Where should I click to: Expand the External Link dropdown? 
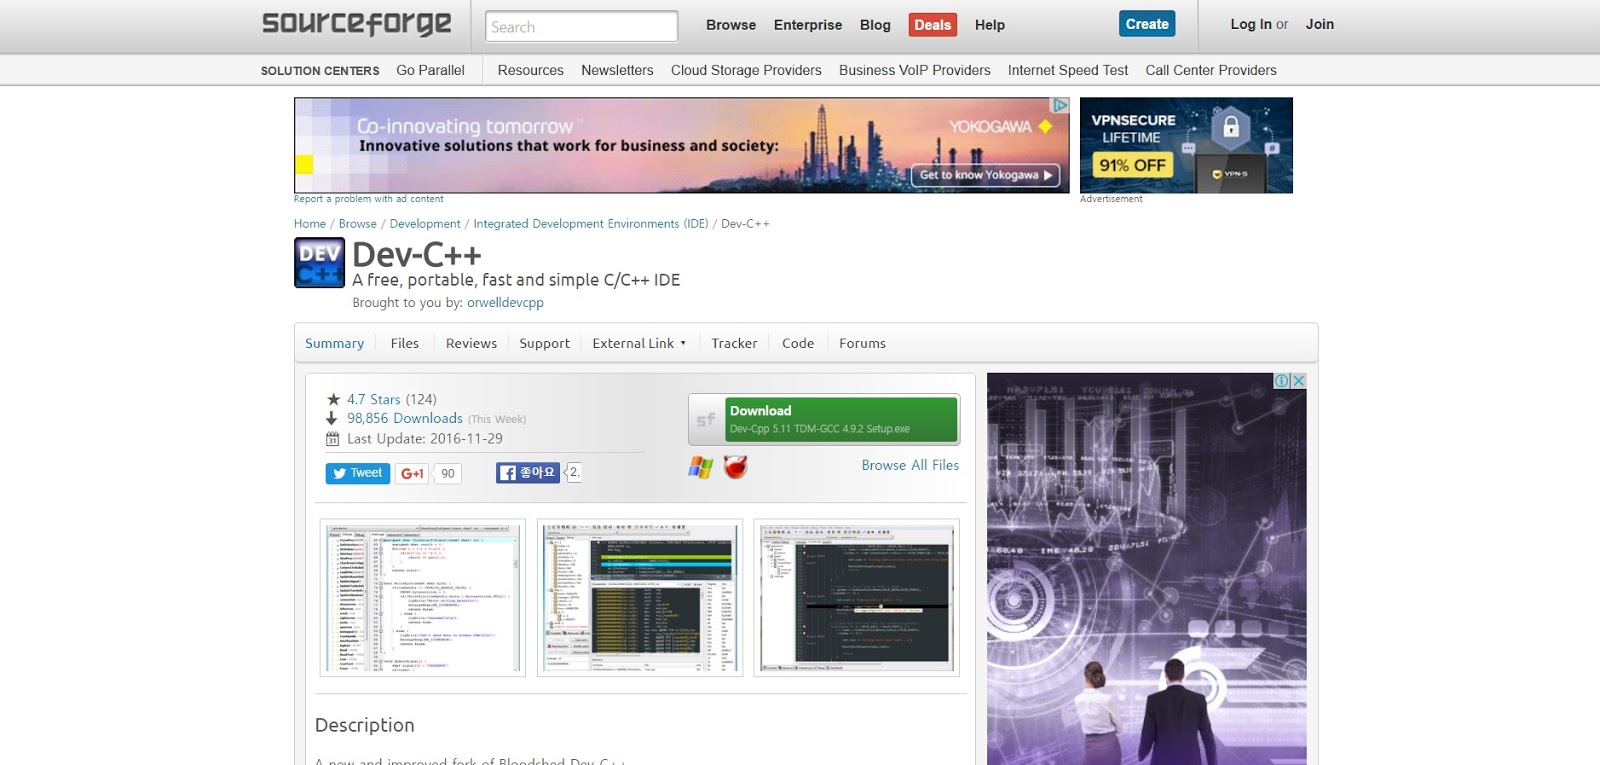[x=639, y=343]
